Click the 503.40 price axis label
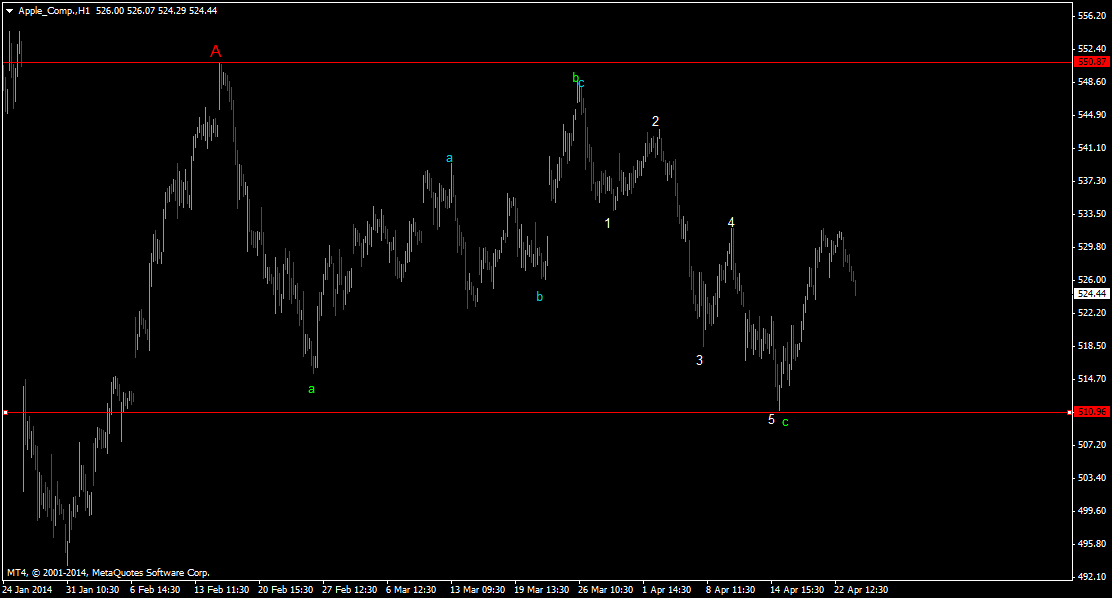The image size is (1112, 598). pos(1092,478)
